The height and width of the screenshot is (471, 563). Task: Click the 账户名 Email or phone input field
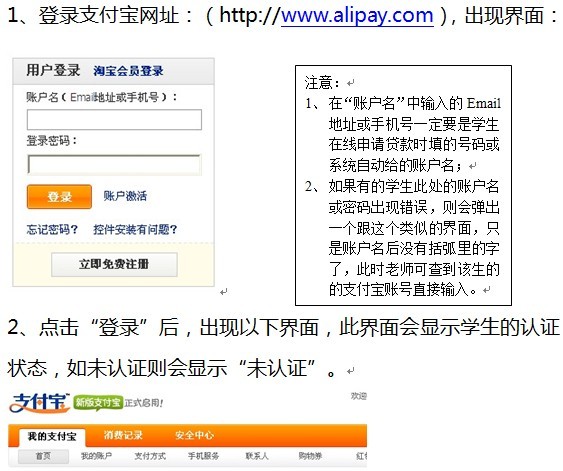click(x=114, y=120)
